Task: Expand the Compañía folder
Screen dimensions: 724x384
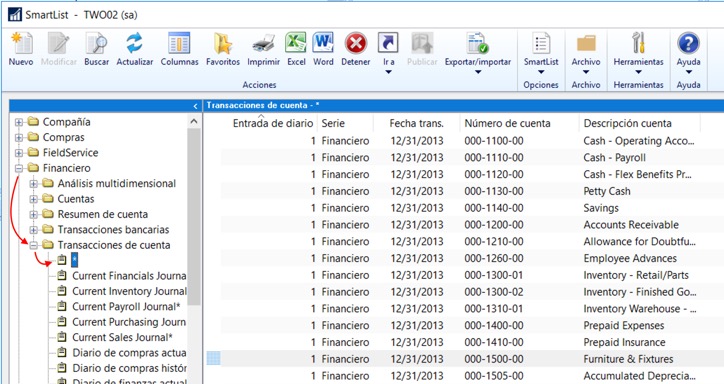Action: pos(19,122)
